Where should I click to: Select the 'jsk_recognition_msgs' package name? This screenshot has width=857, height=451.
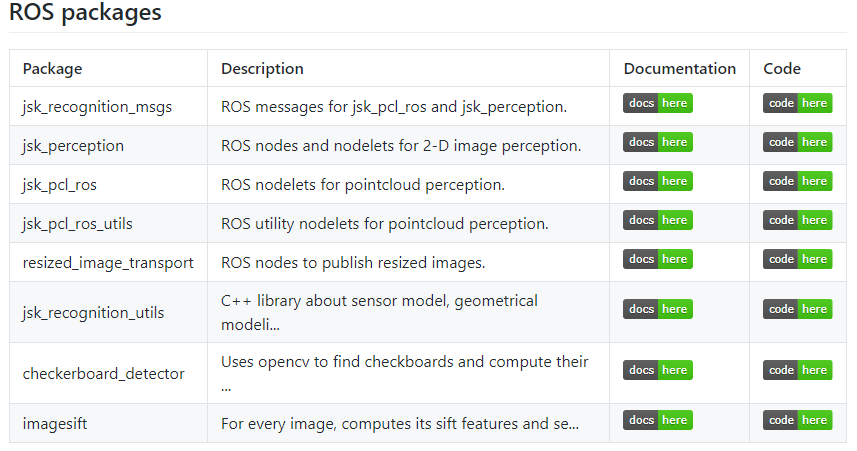(97, 107)
